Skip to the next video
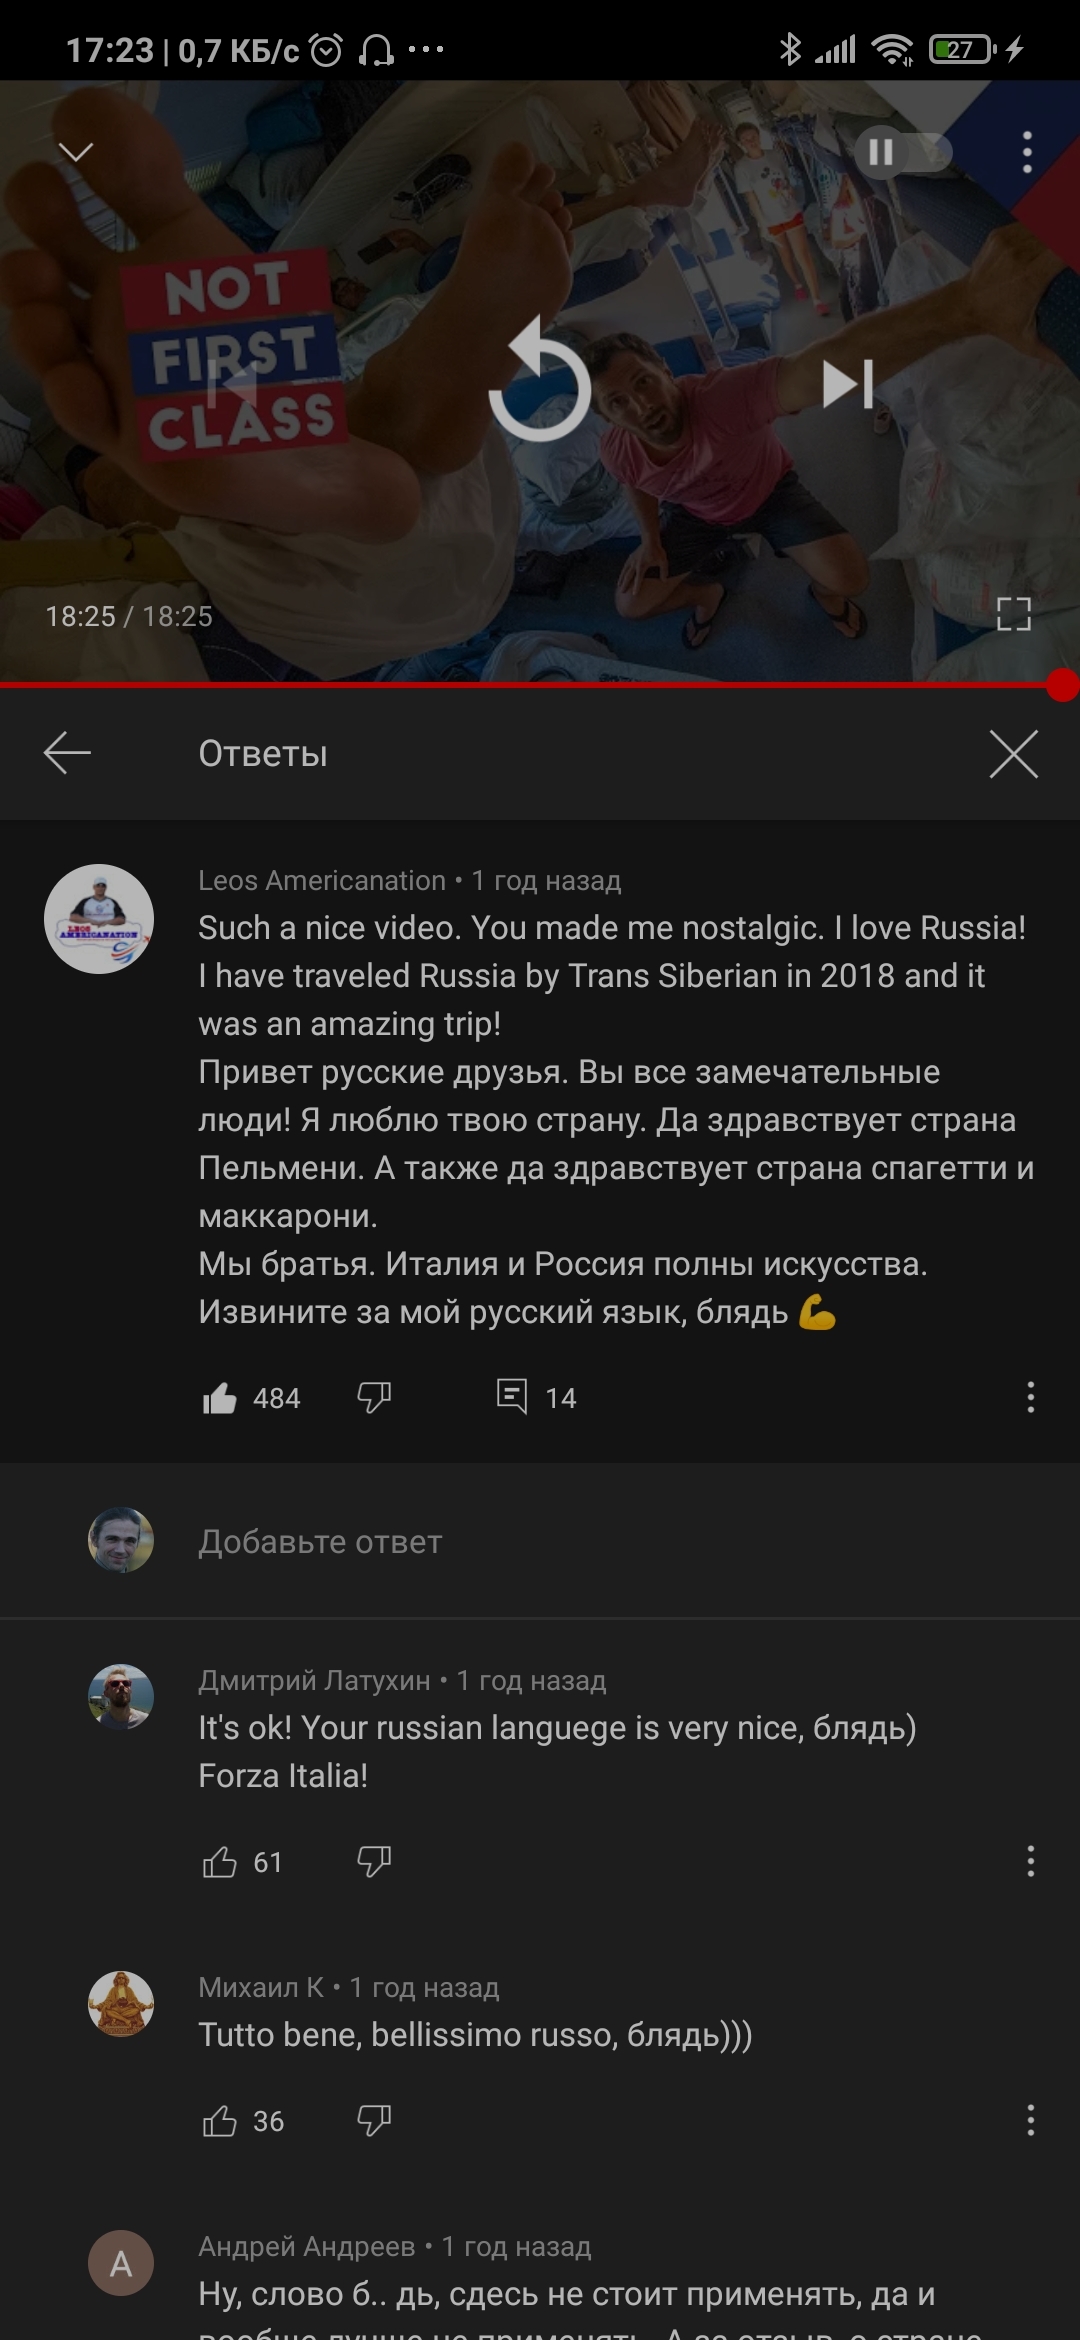Viewport: 1080px width, 2340px height. click(x=848, y=384)
